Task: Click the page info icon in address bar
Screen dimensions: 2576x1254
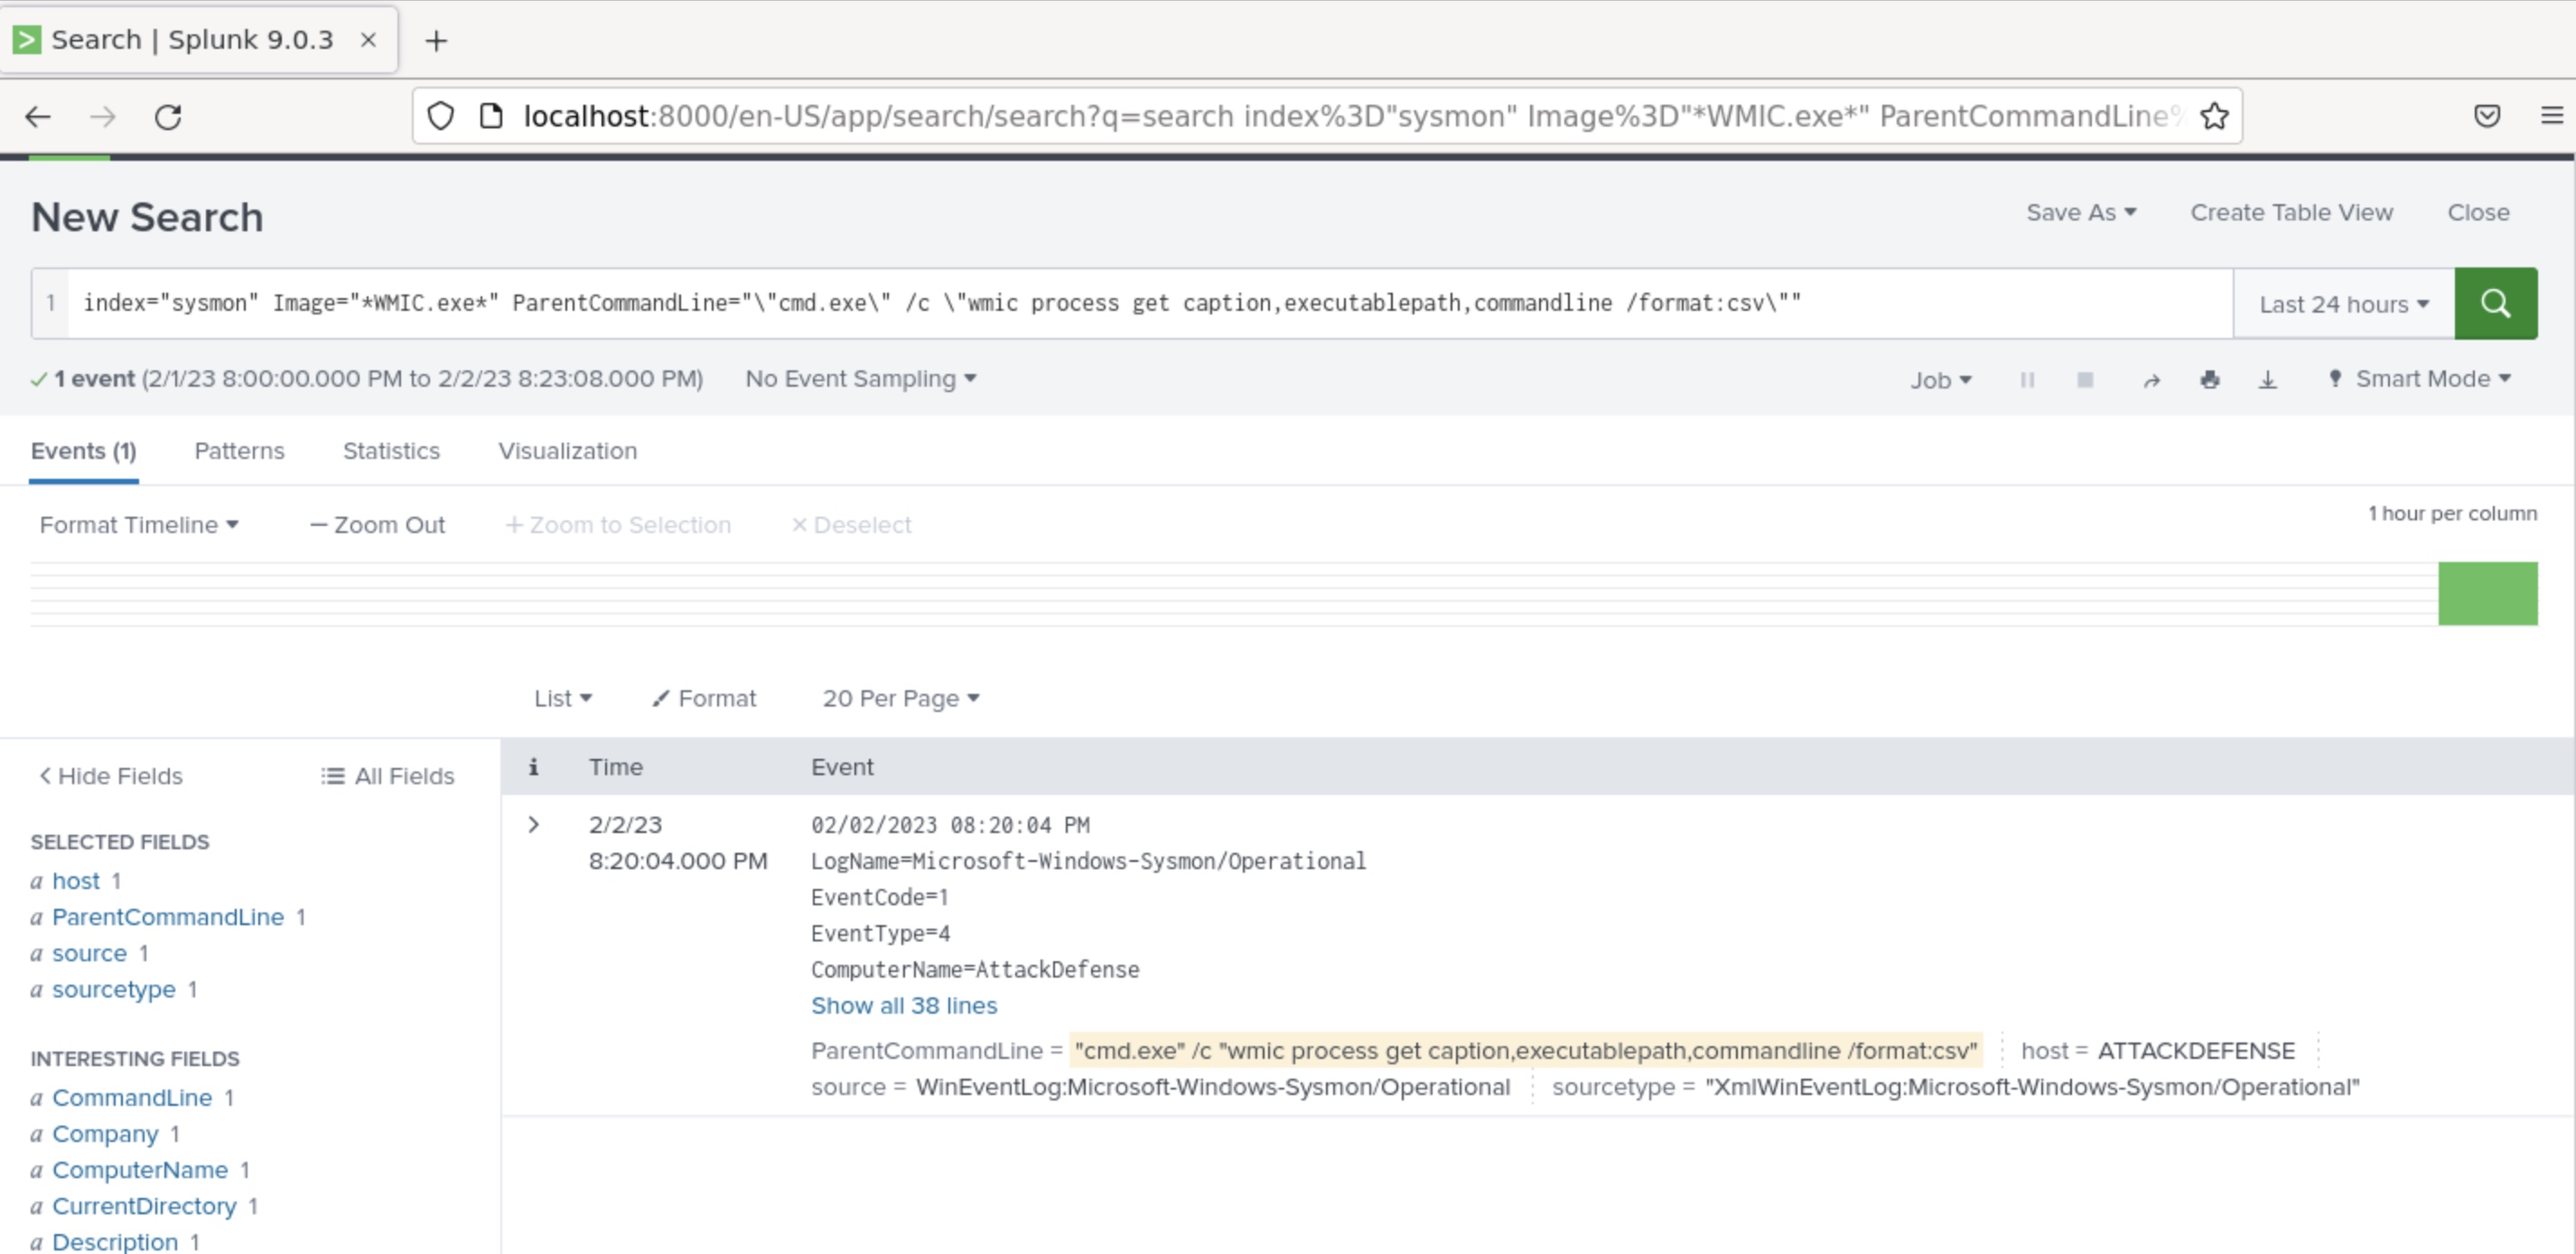Action: (491, 116)
